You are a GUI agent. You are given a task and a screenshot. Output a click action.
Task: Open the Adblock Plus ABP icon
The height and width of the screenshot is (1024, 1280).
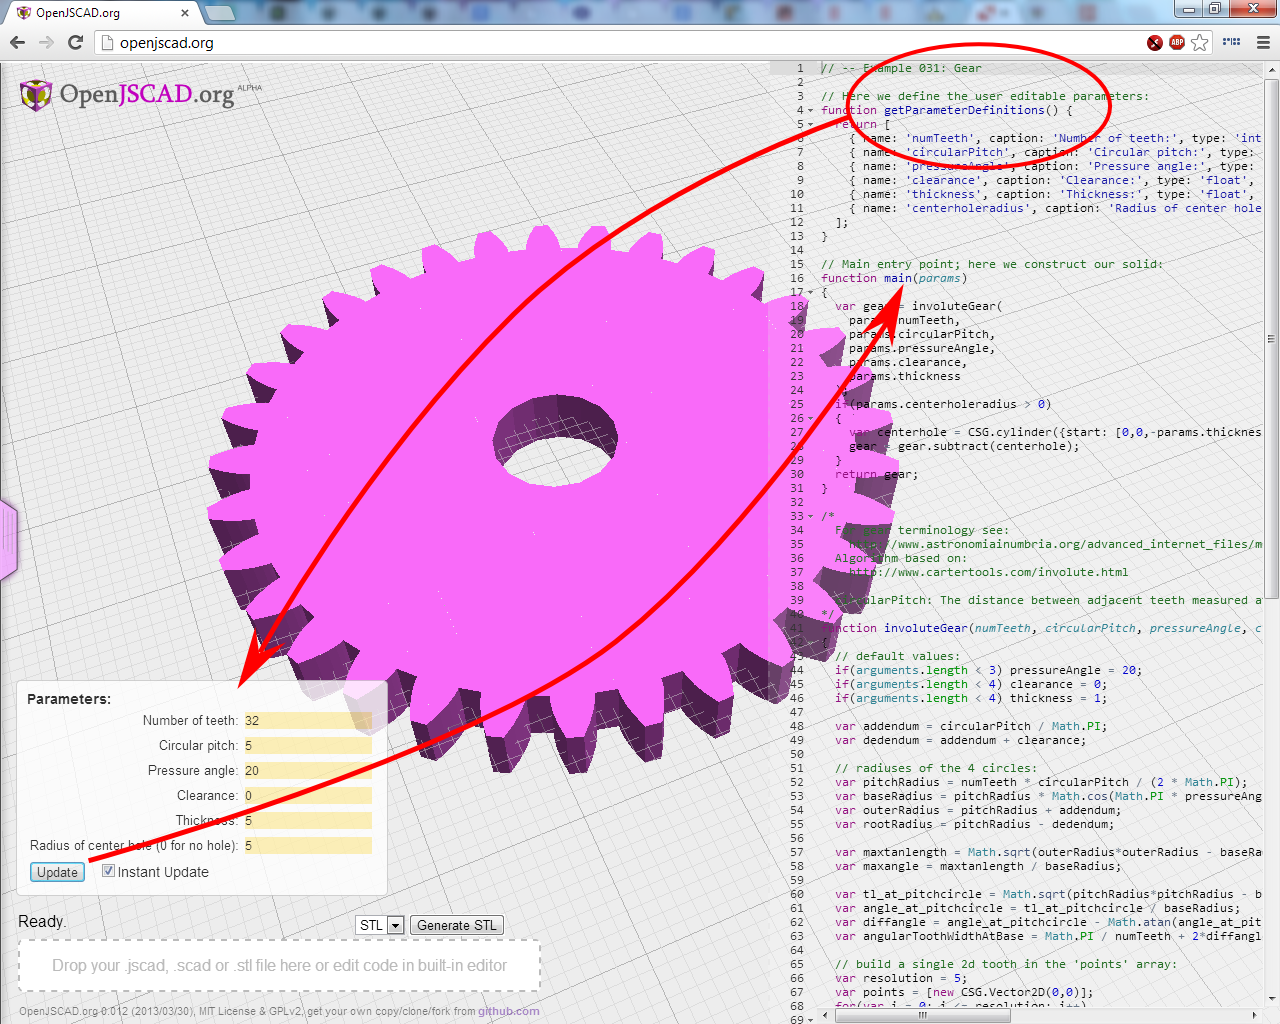coord(1177,42)
